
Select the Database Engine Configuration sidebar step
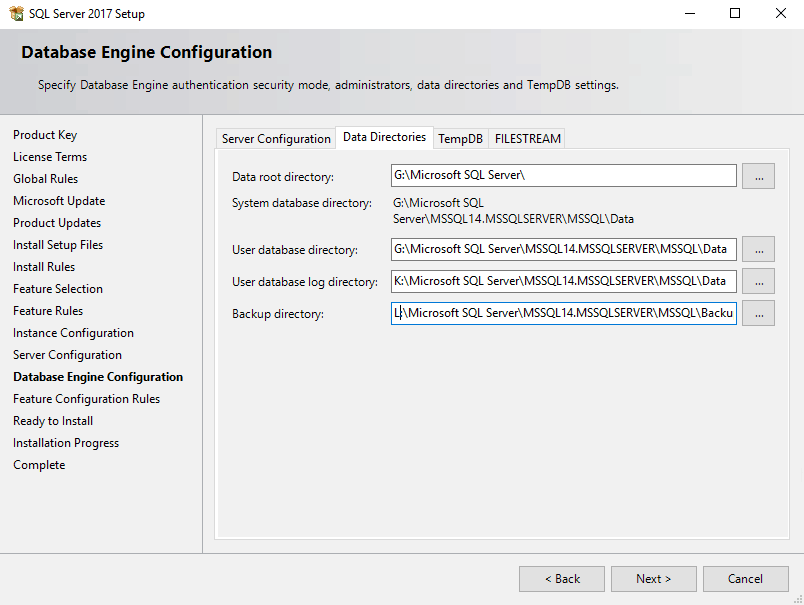pyautogui.click(x=98, y=377)
